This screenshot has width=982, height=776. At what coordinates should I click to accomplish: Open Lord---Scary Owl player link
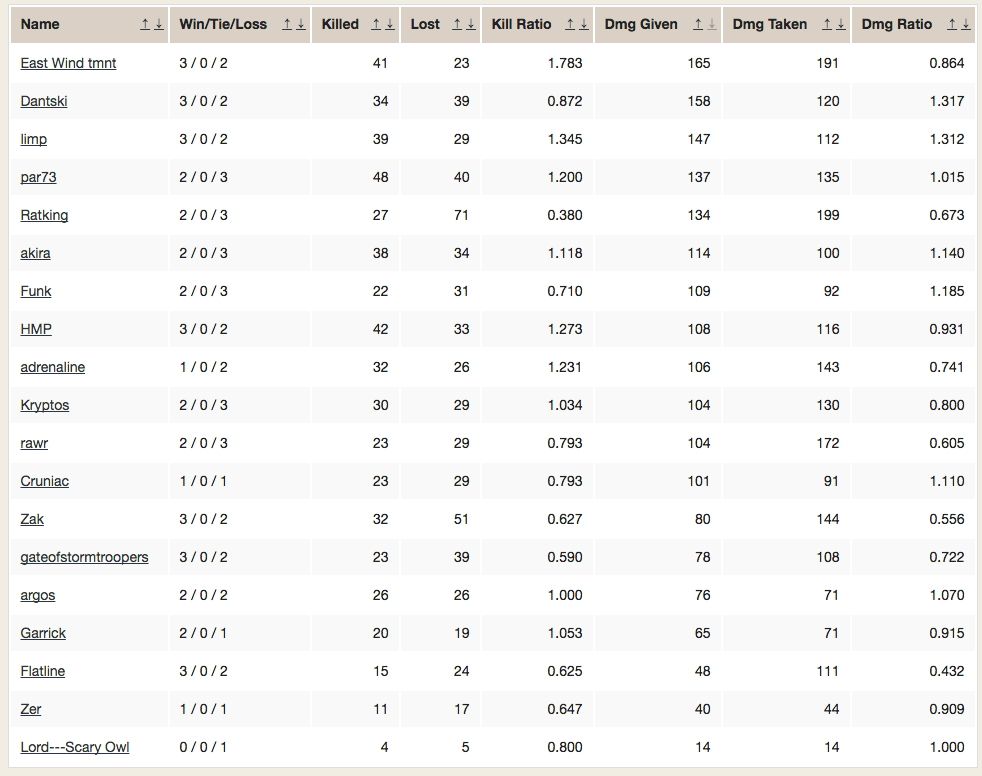[x=75, y=747]
